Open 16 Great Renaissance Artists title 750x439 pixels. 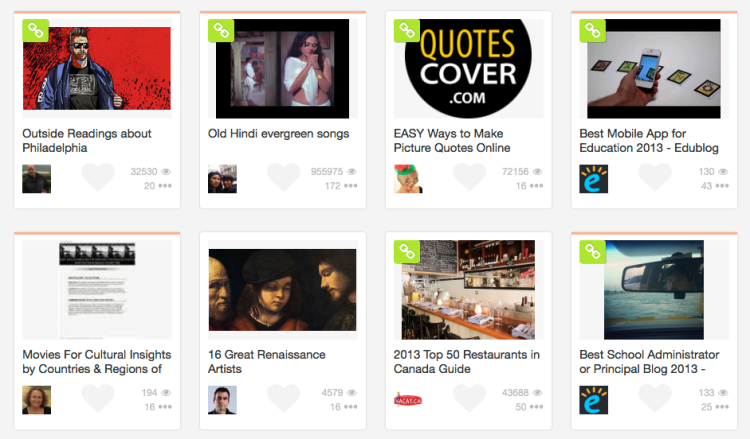[x=266, y=362]
